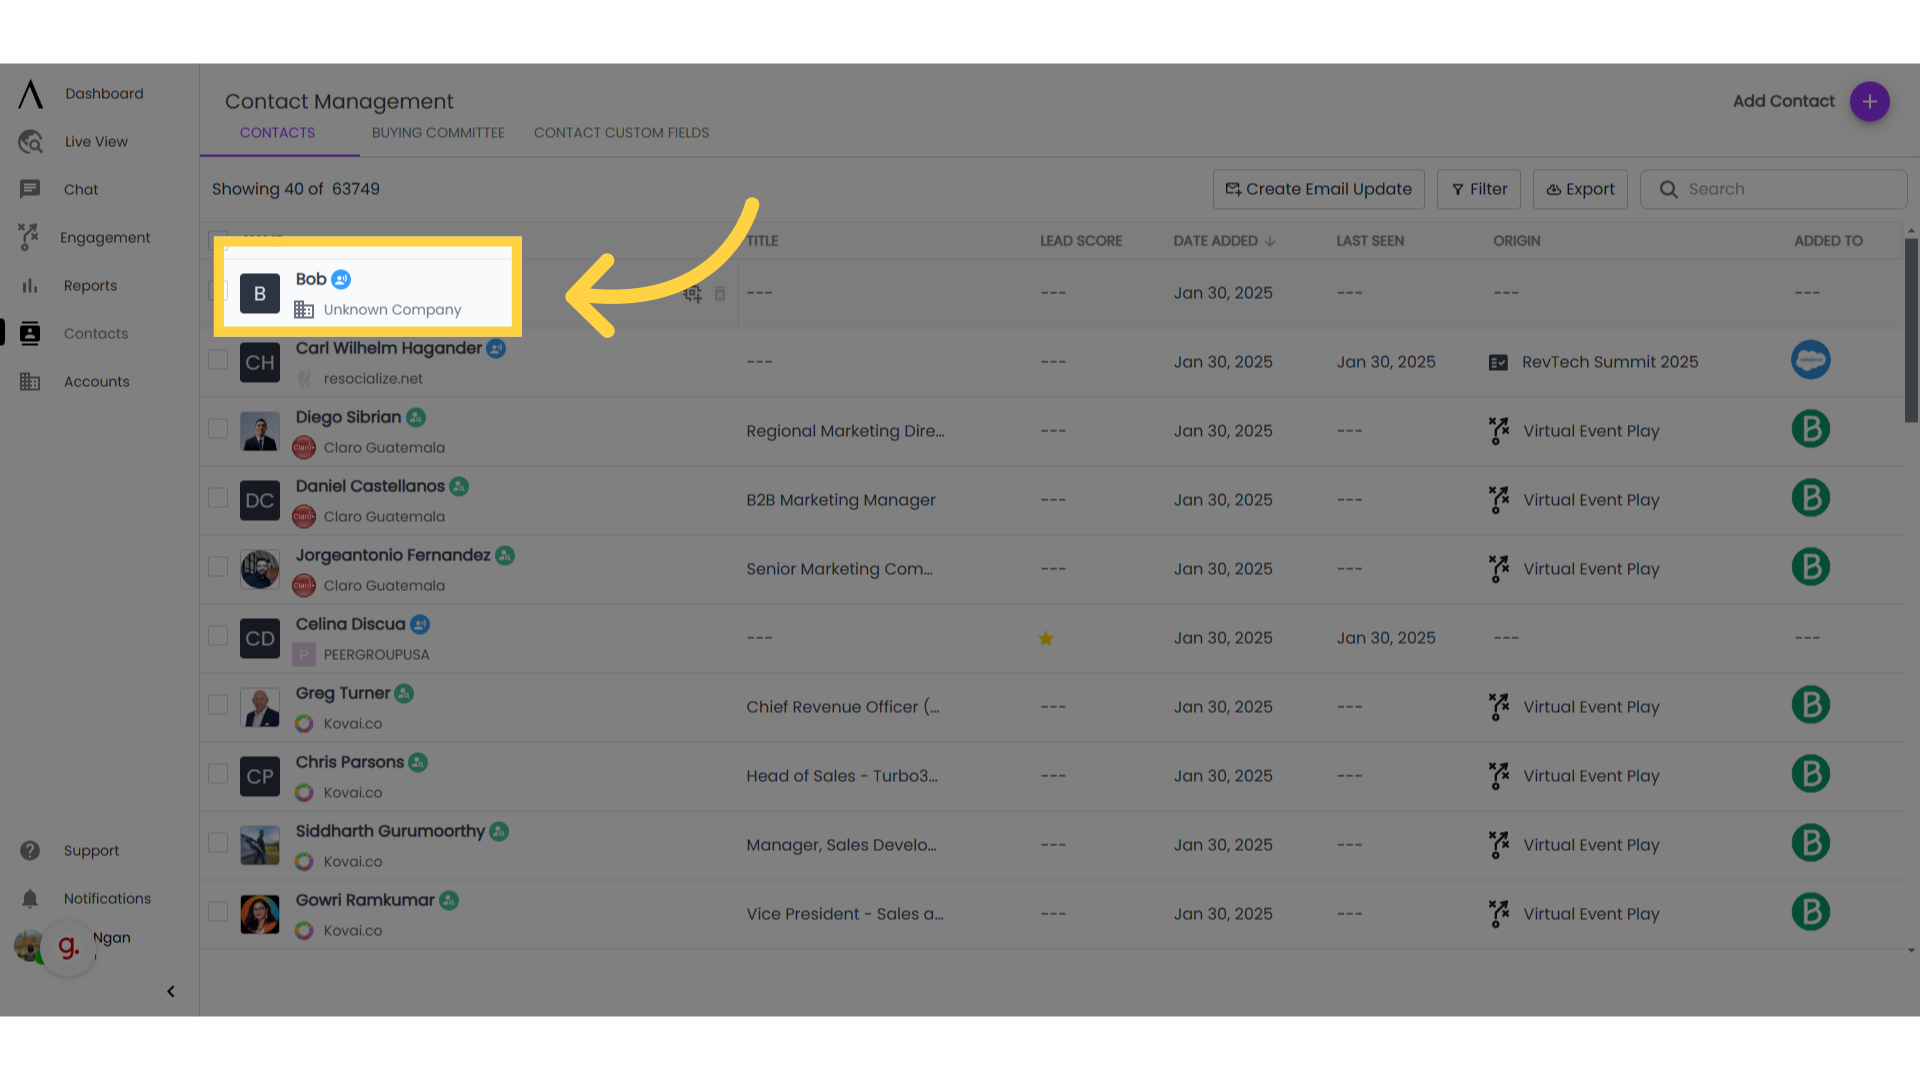Toggle the Date Added sort arrow
The image size is (1920, 1080).
click(1270, 240)
